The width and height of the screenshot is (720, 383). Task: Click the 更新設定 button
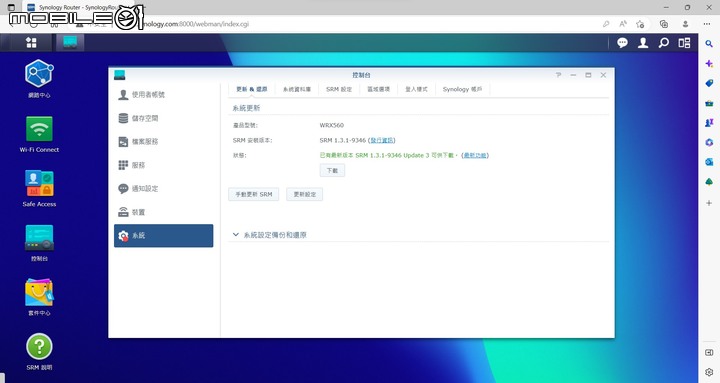point(304,194)
